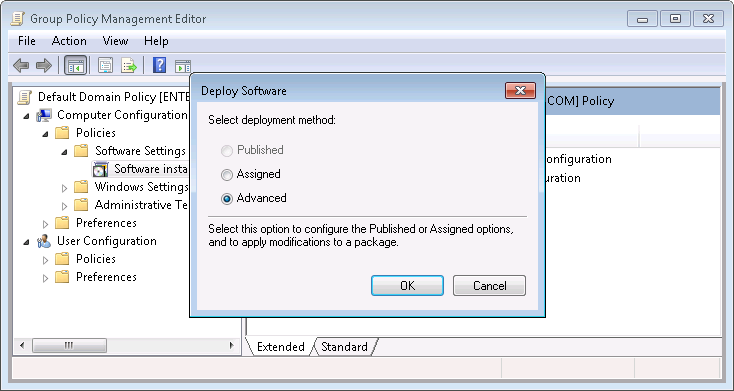Click Cancel in Deploy Software dialog
Screen dimensions: 734x391
[x=489, y=286]
